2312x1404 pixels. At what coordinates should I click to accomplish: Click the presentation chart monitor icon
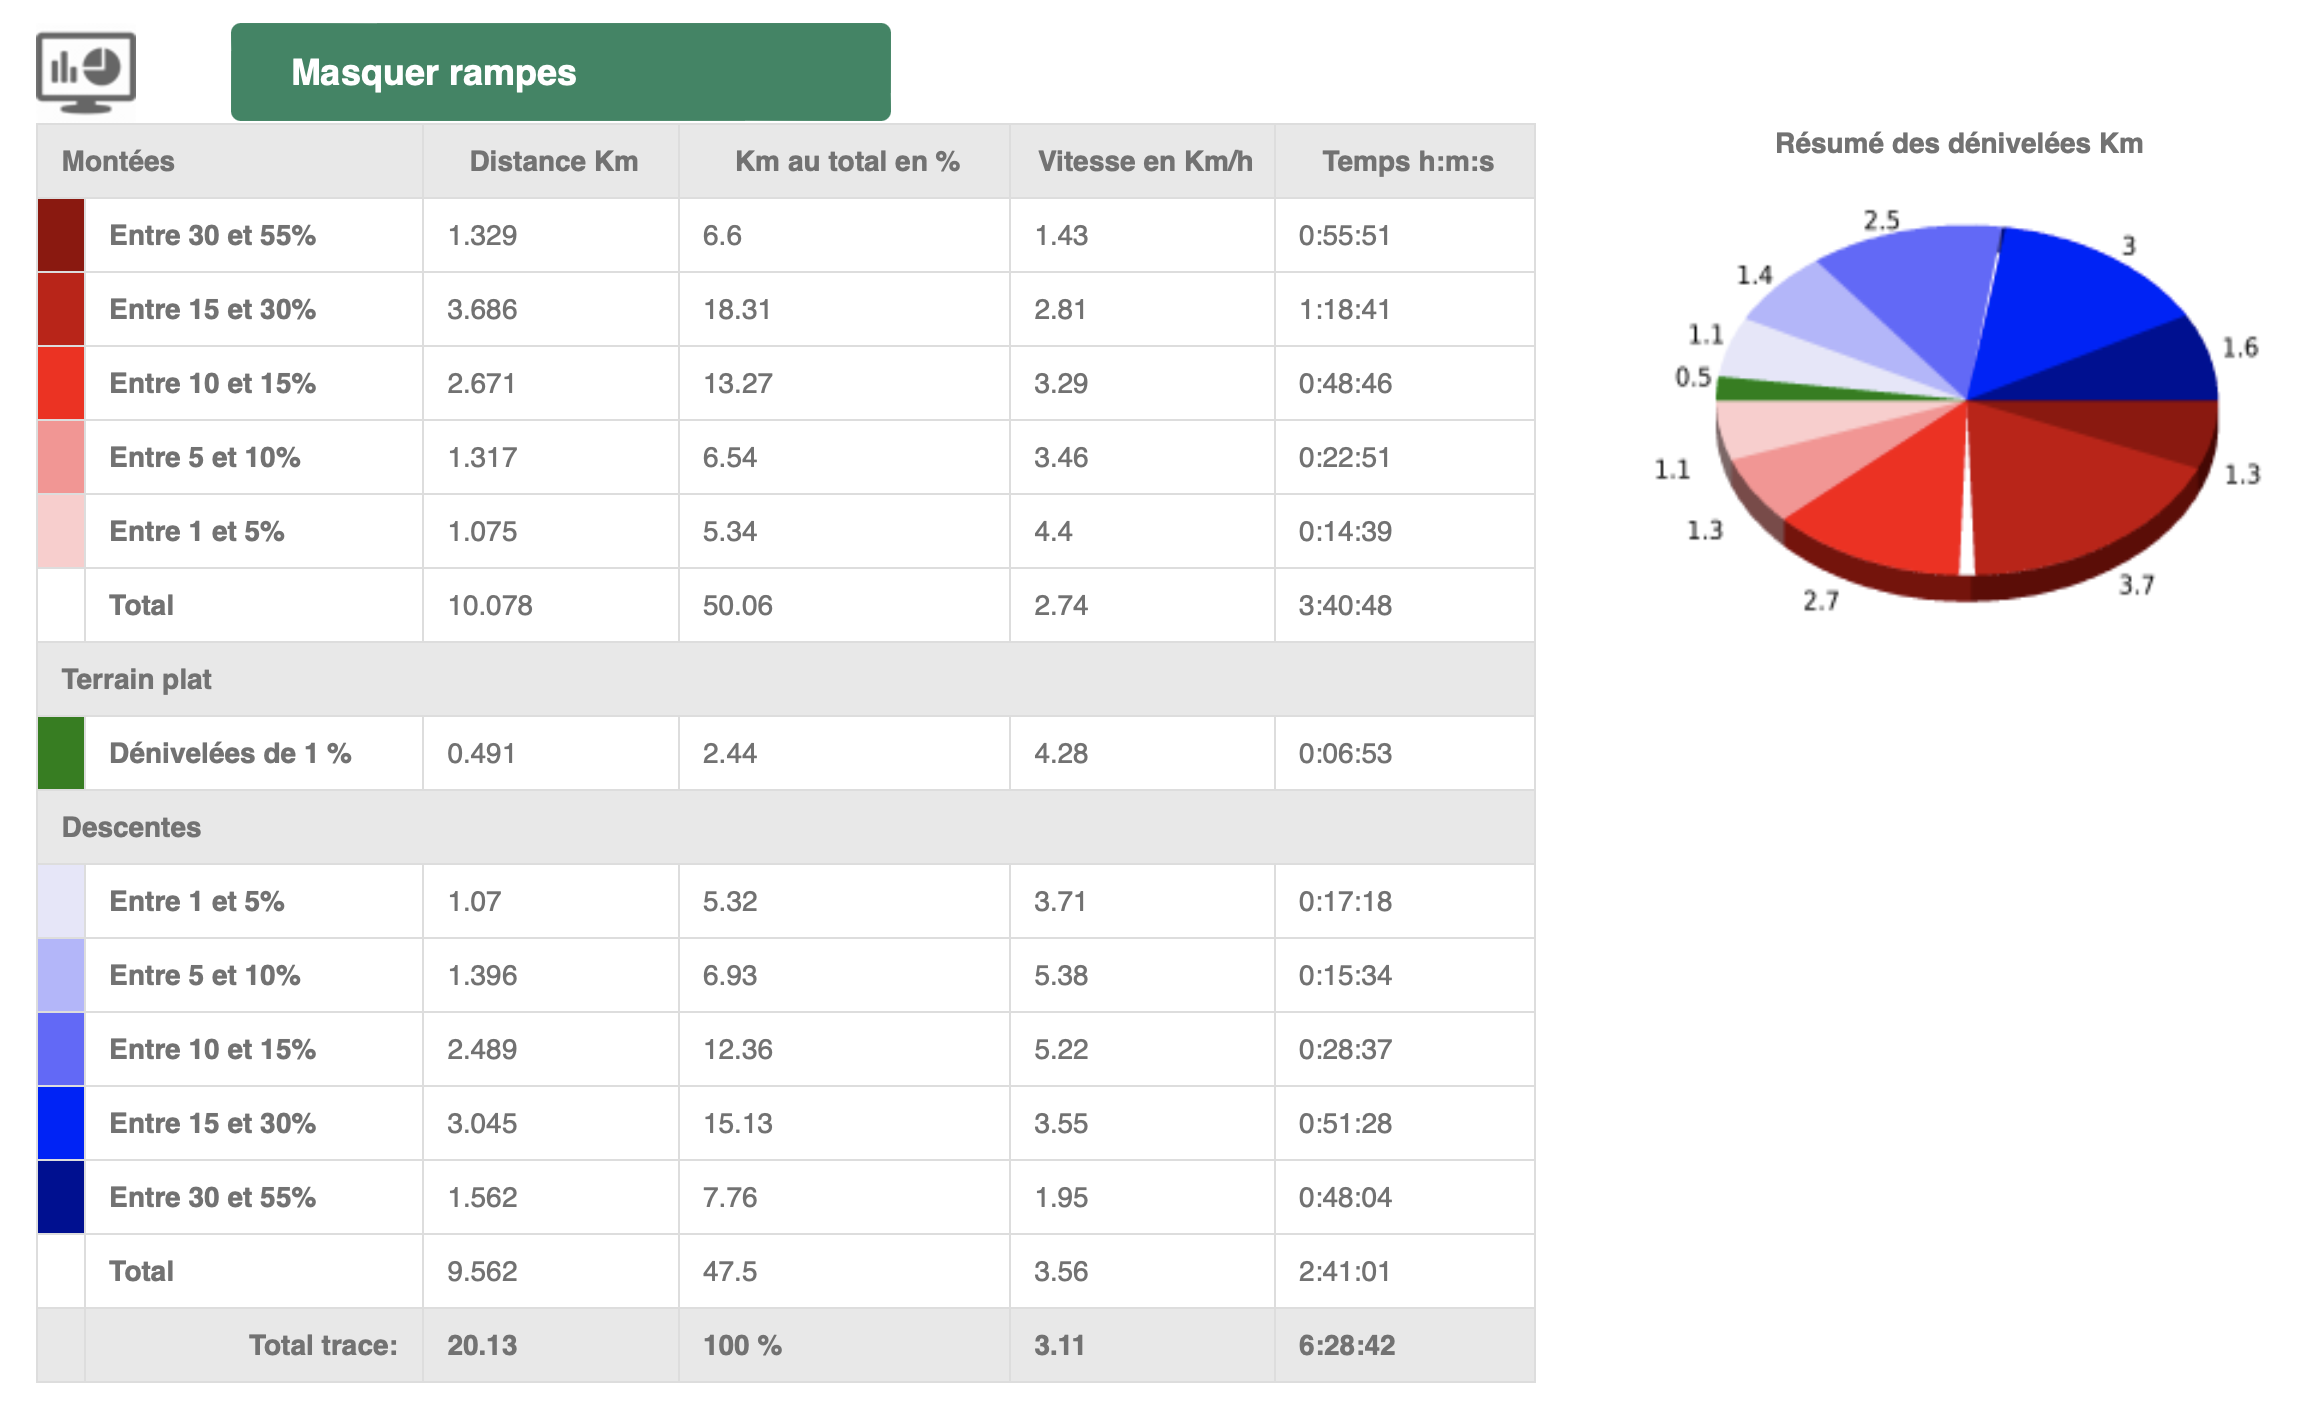(x=85, y=72)
